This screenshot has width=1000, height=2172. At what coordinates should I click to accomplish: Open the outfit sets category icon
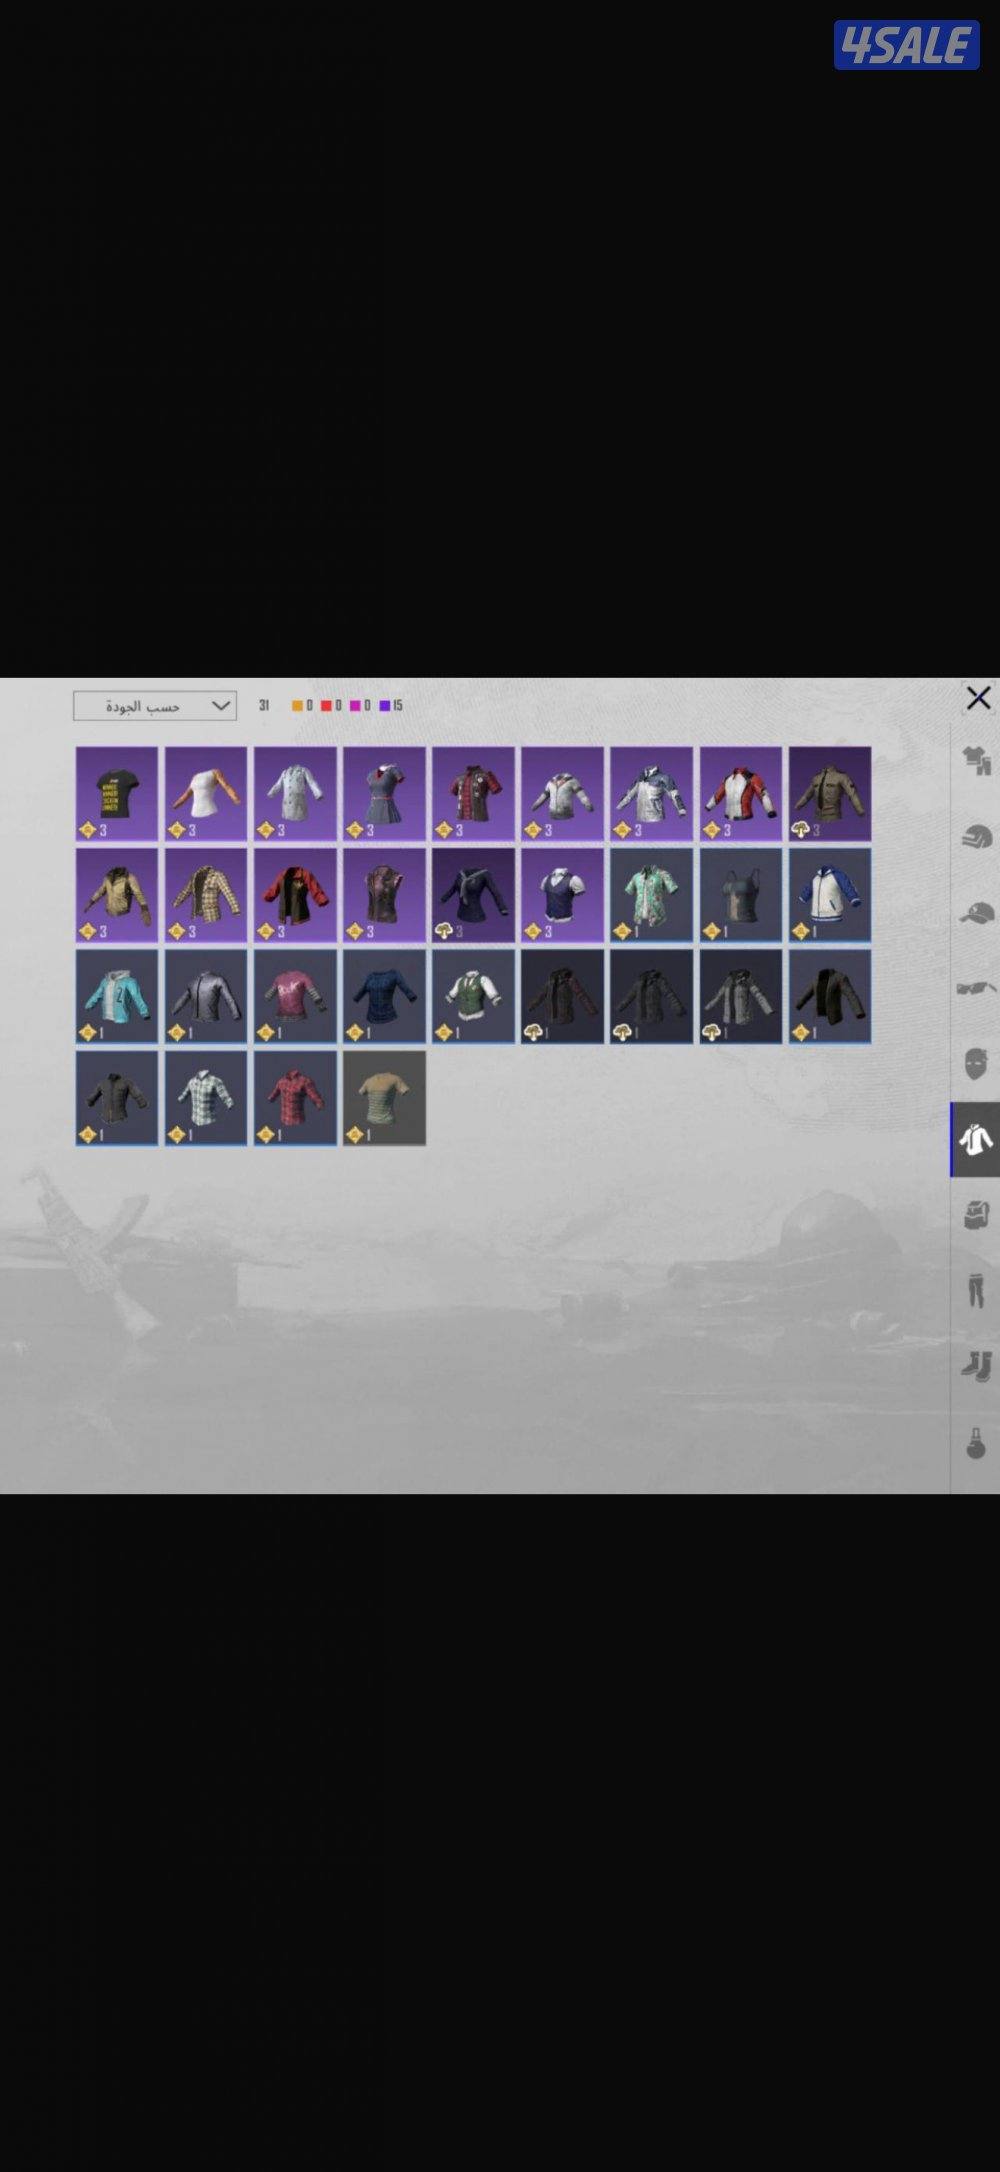976,761
